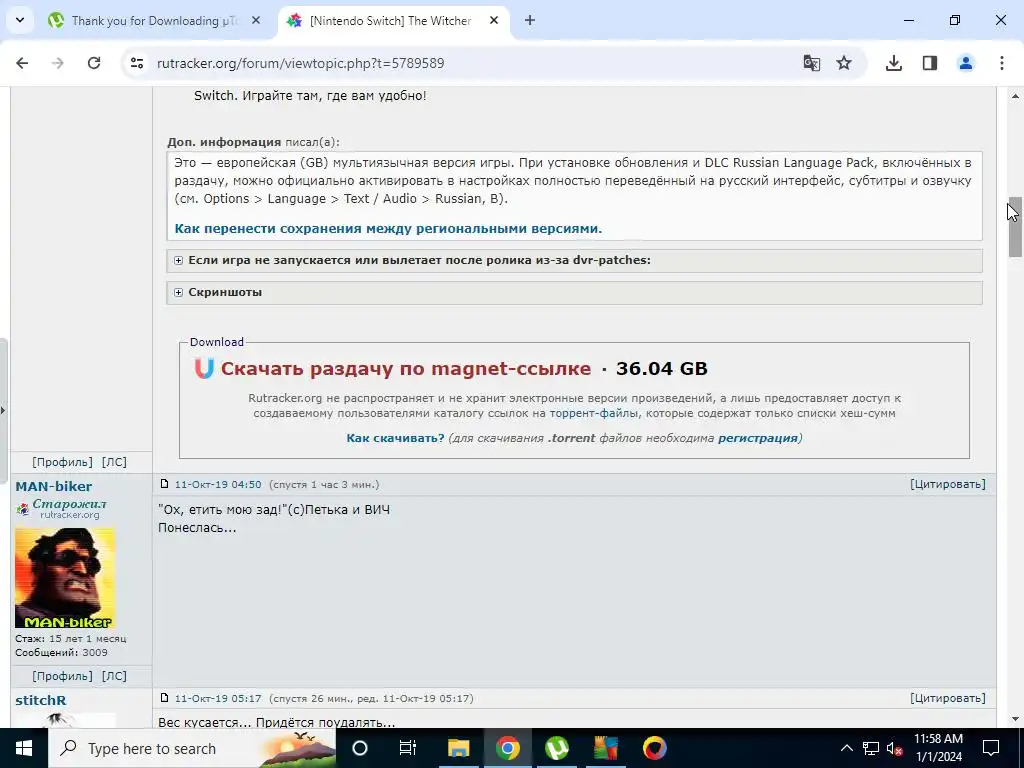This screenshot has height=768, width=1024.
Task: Click the network tray icon
Action: point(871,748)
